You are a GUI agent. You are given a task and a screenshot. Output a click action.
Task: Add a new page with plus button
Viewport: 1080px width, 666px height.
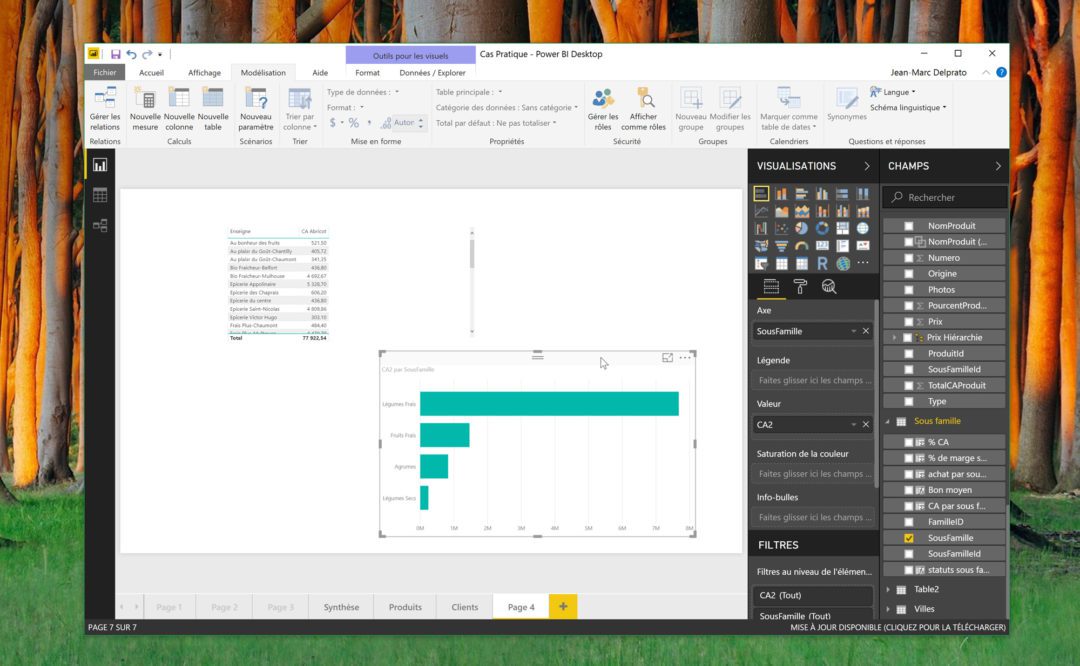point(563,607)
